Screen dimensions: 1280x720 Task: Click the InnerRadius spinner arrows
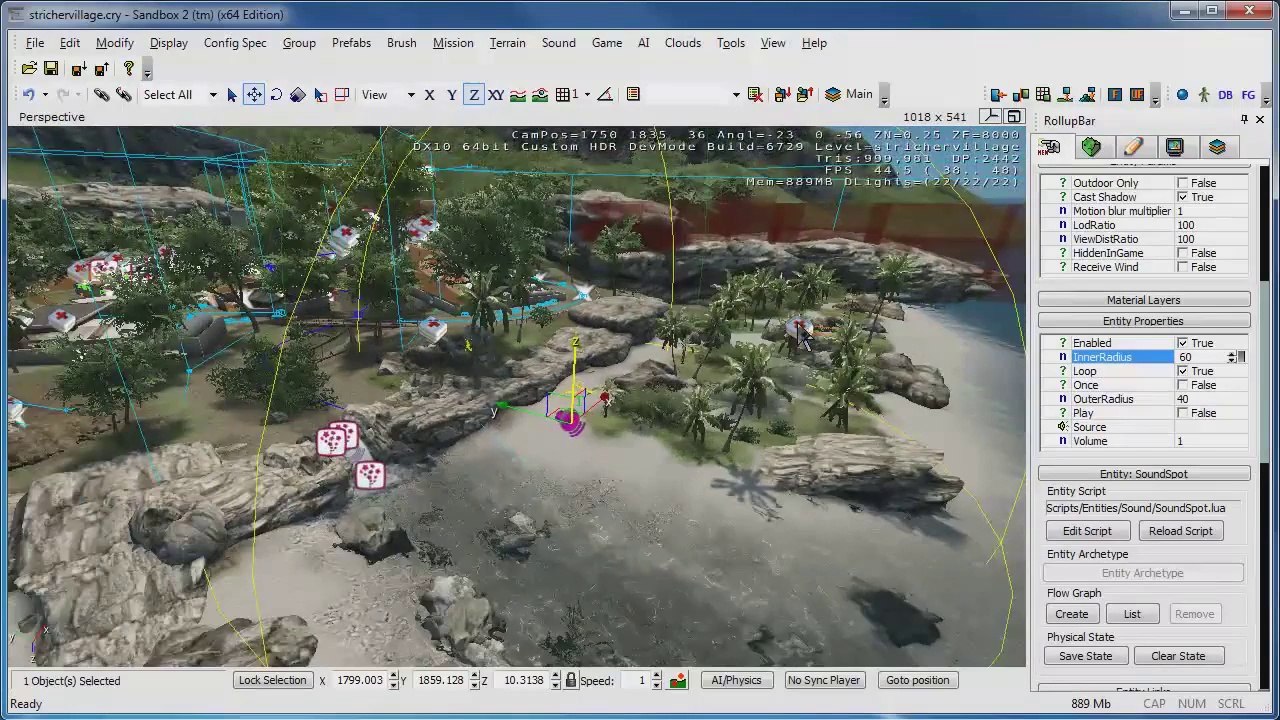coord(1231,357)
